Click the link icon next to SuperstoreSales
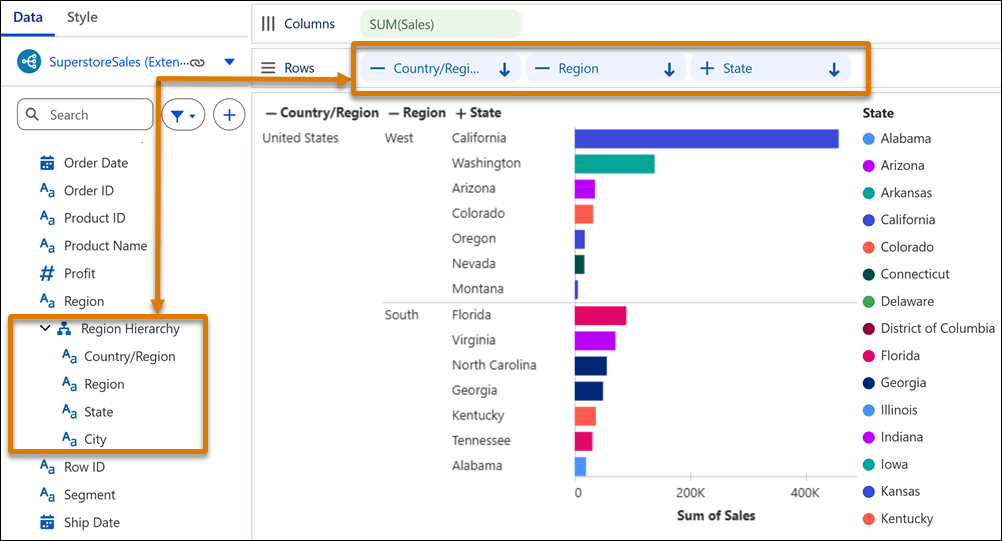This screenshot has width=1002, height=541. tap(197, 63)
